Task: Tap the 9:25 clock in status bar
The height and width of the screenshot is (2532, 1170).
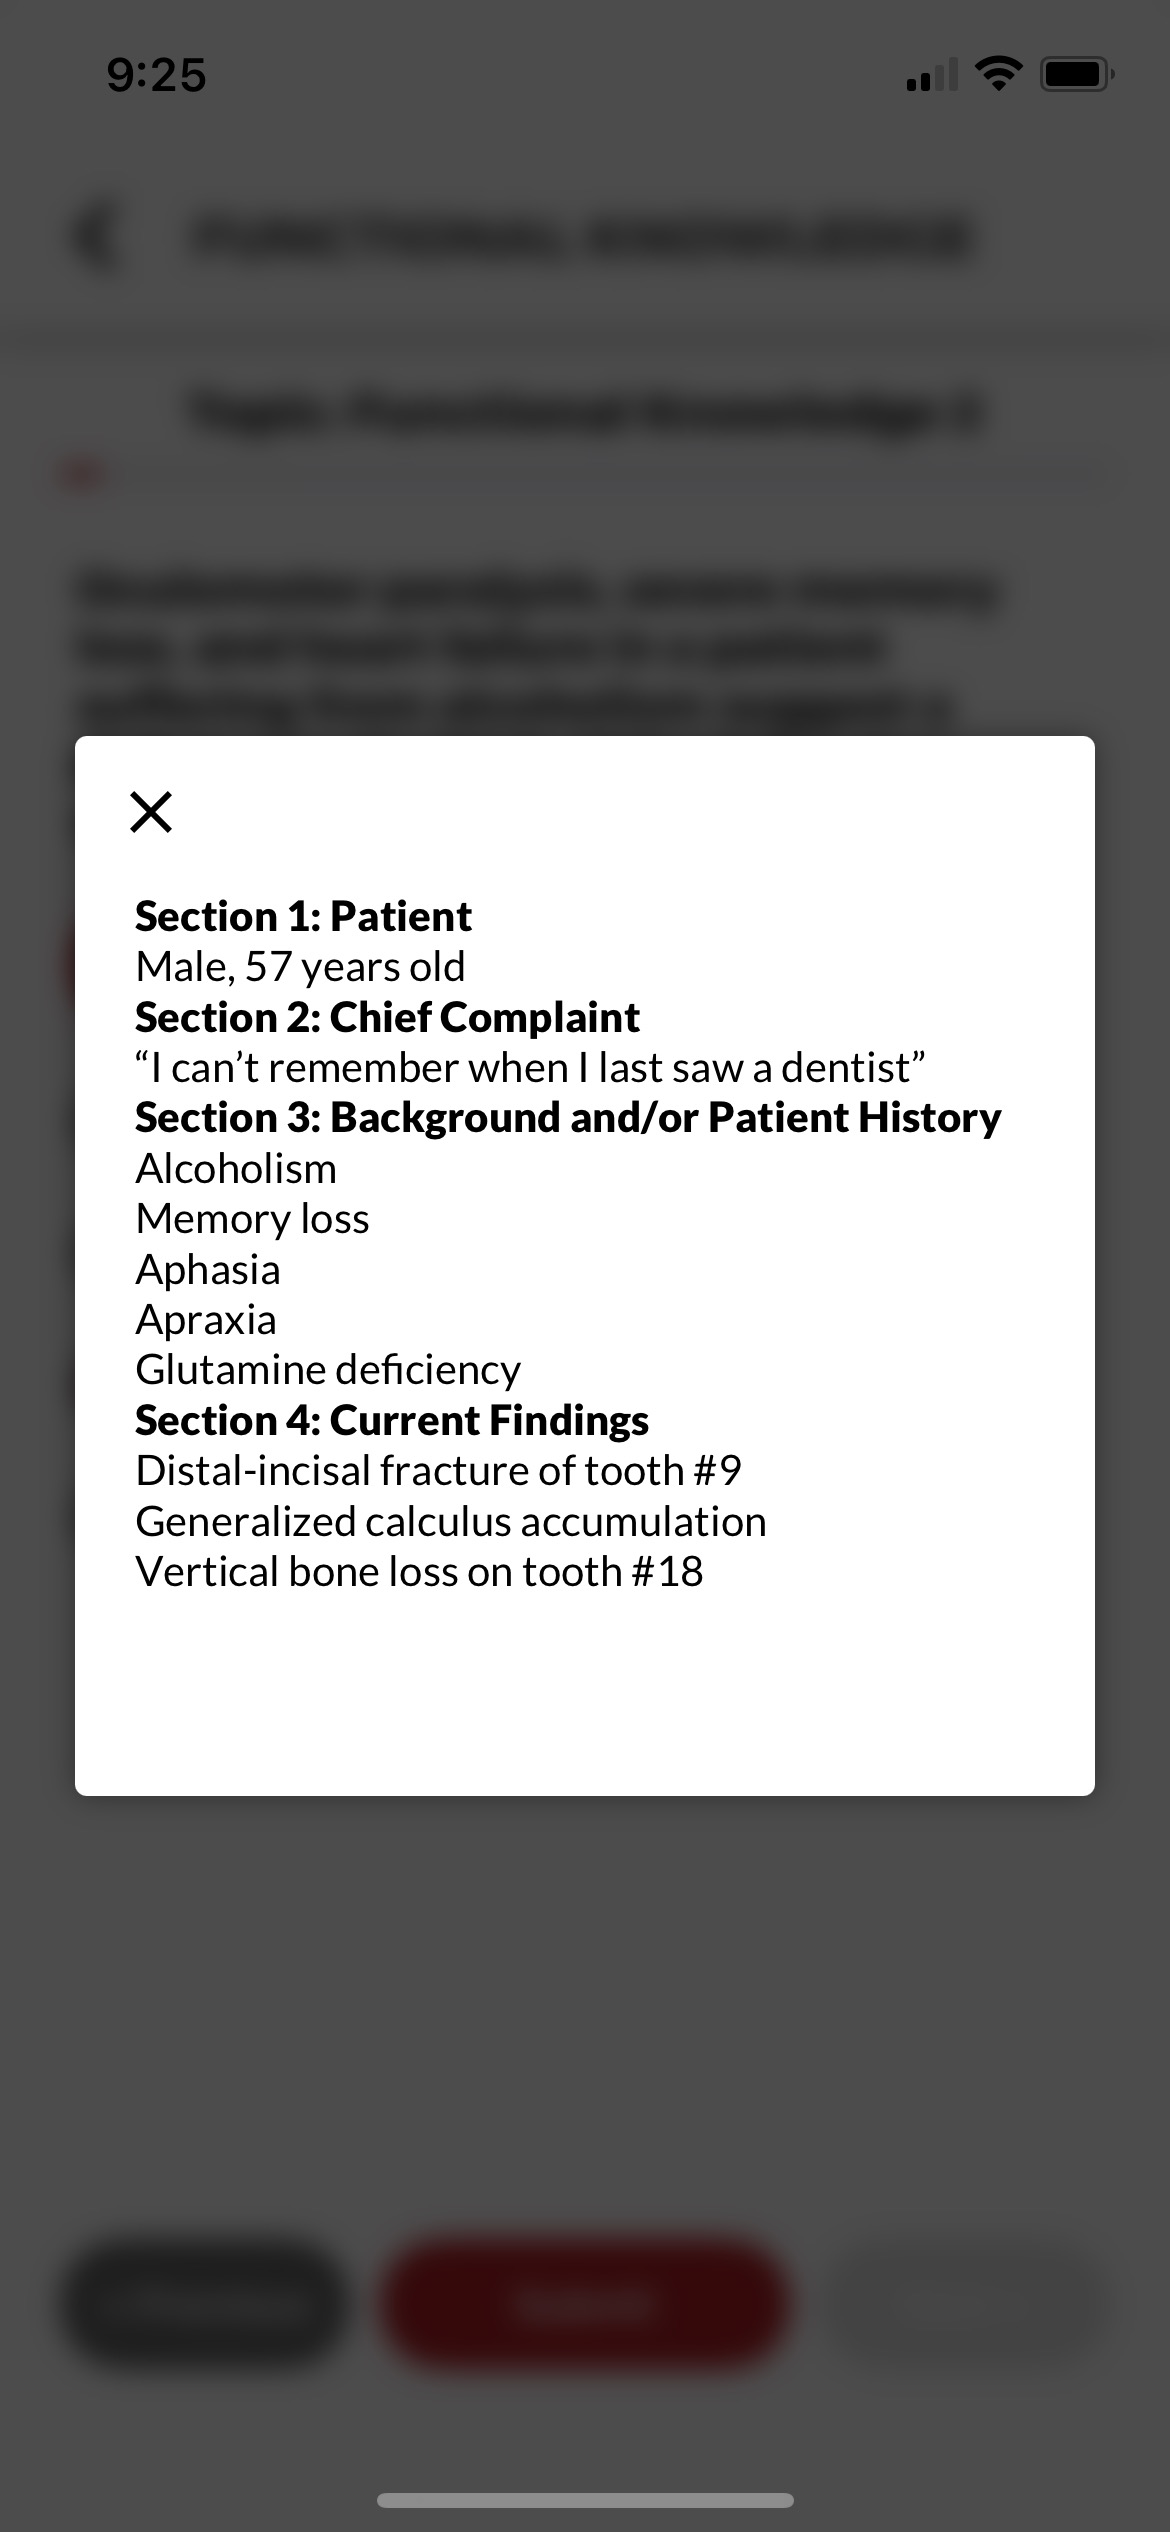Action: (x=156, y=75)
